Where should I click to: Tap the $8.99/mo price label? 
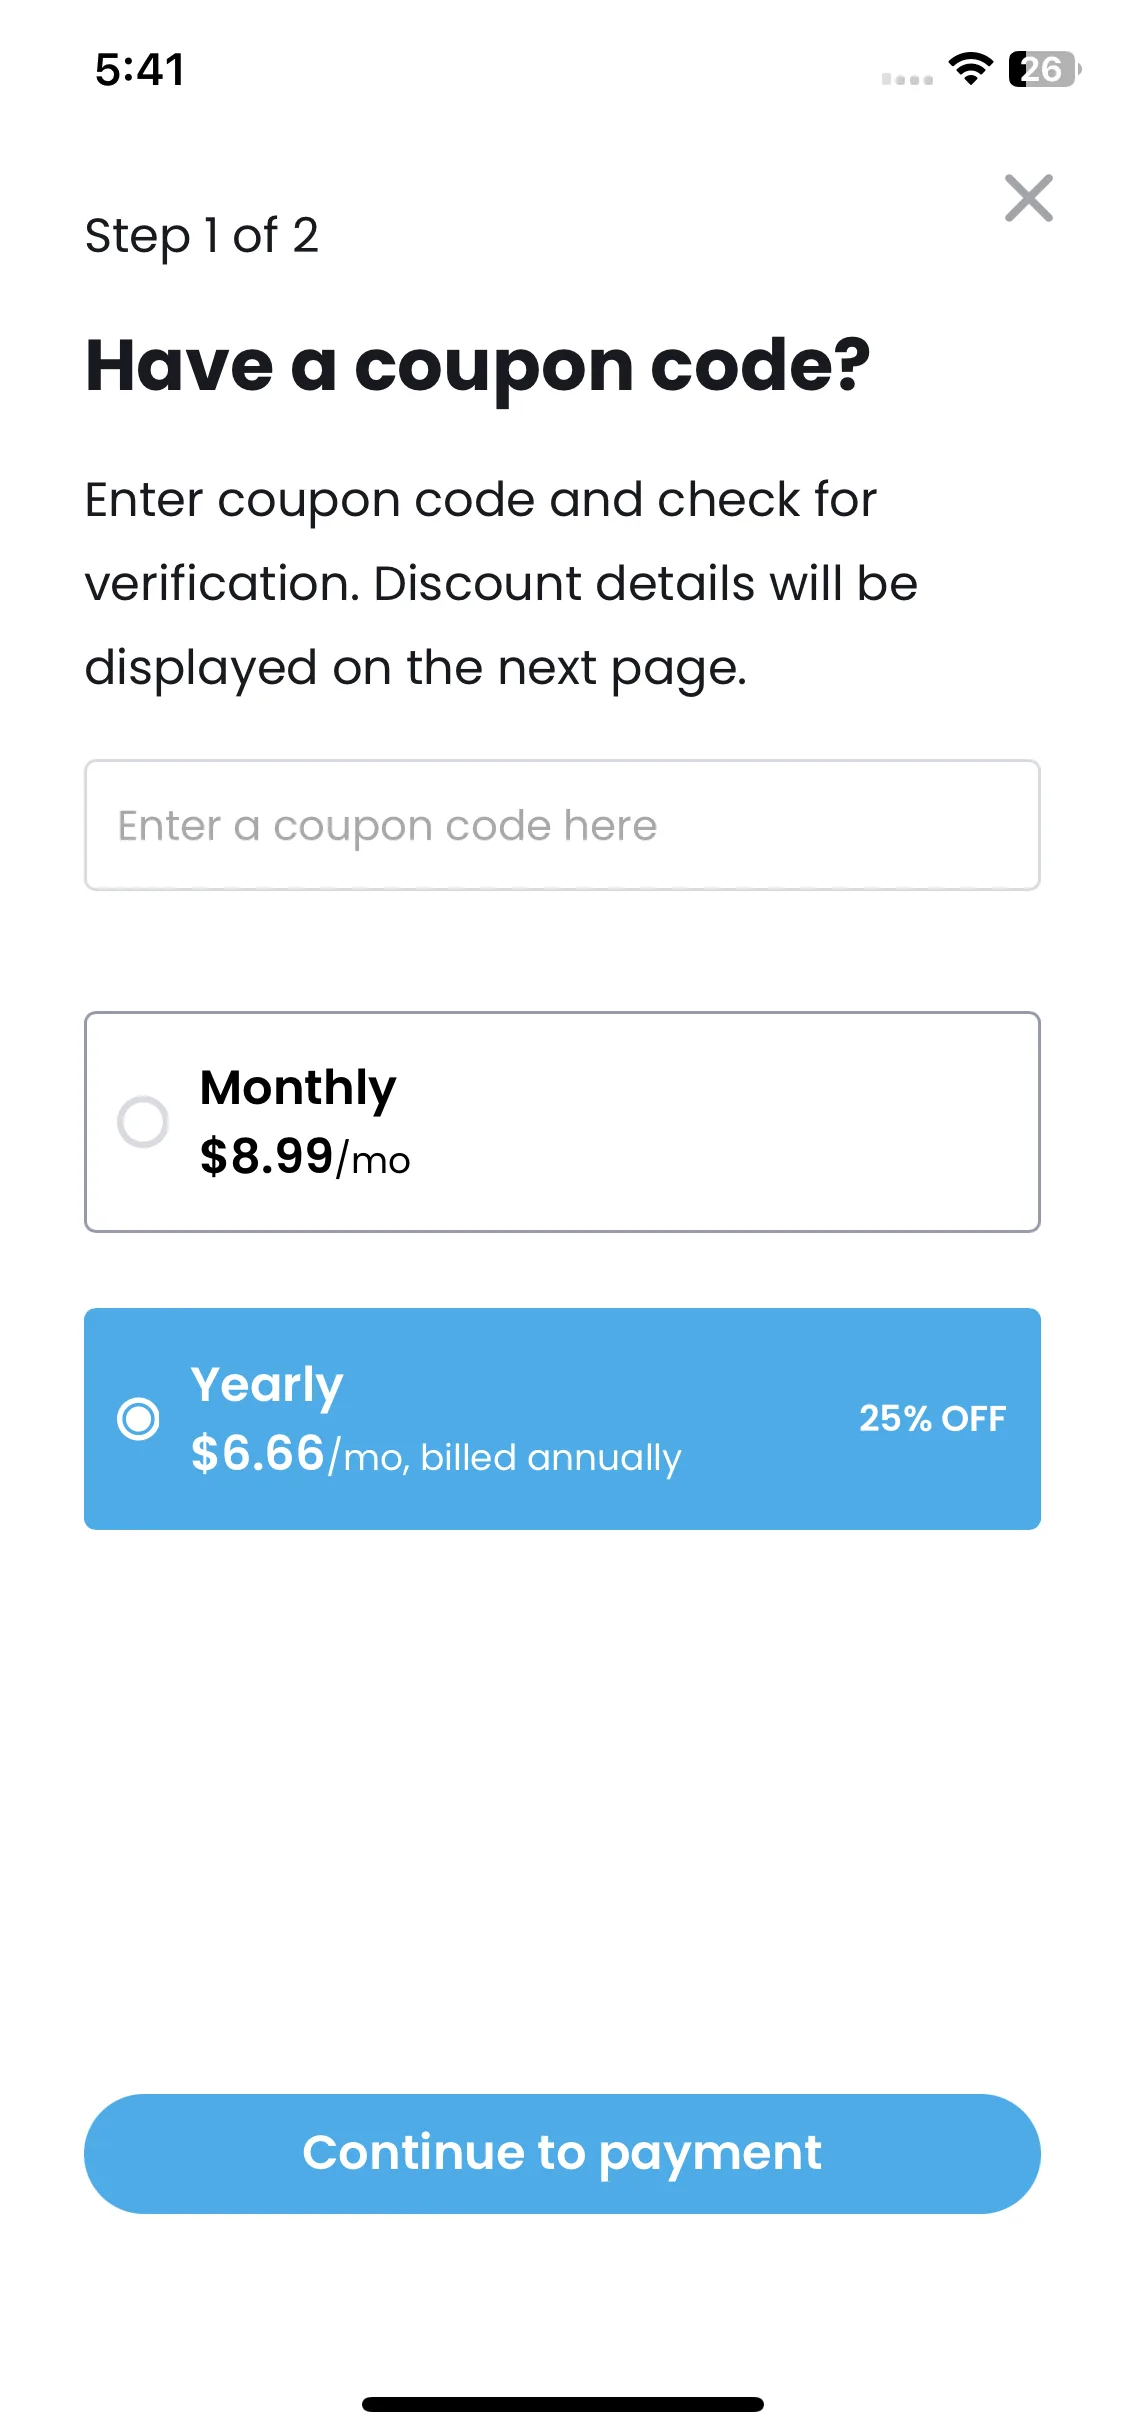[305, 1157]
